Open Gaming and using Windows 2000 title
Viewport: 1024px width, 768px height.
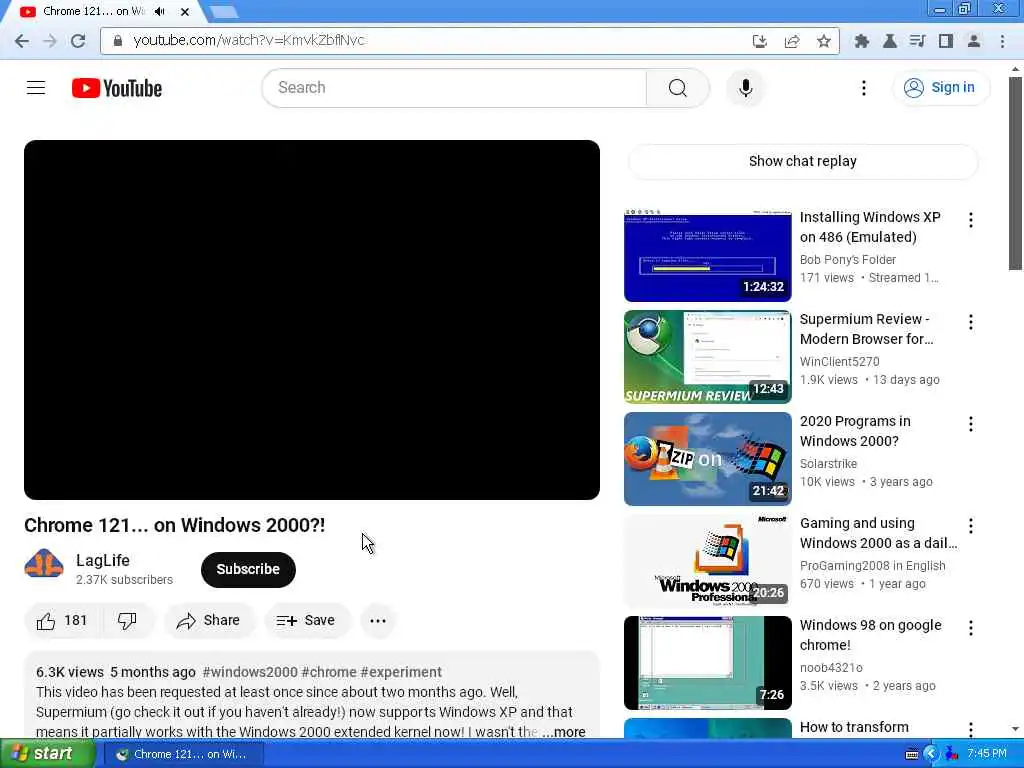pyautogui.click(x=878, y=533)
